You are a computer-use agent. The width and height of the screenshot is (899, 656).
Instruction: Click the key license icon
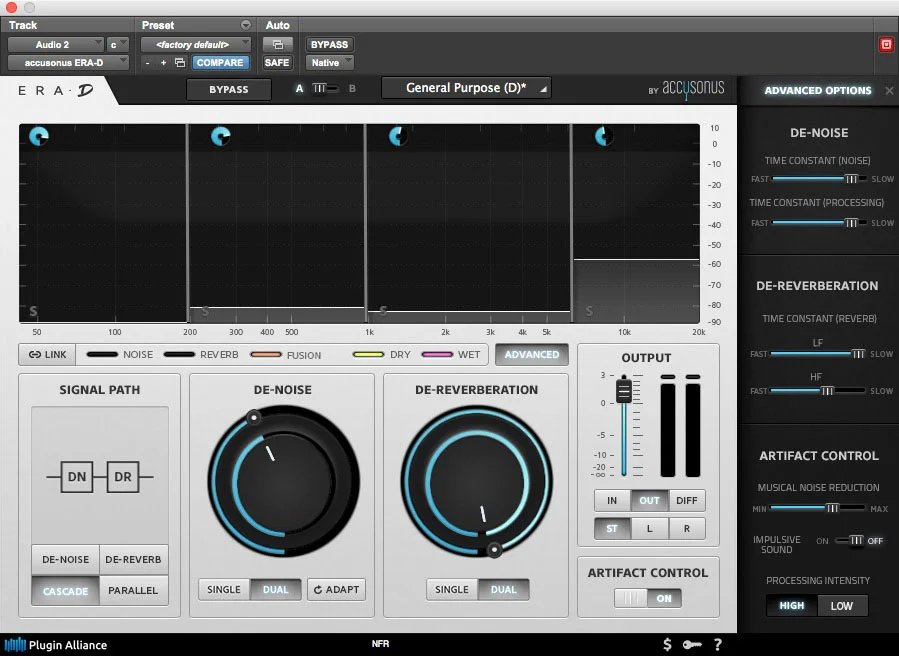coord(692,645)
